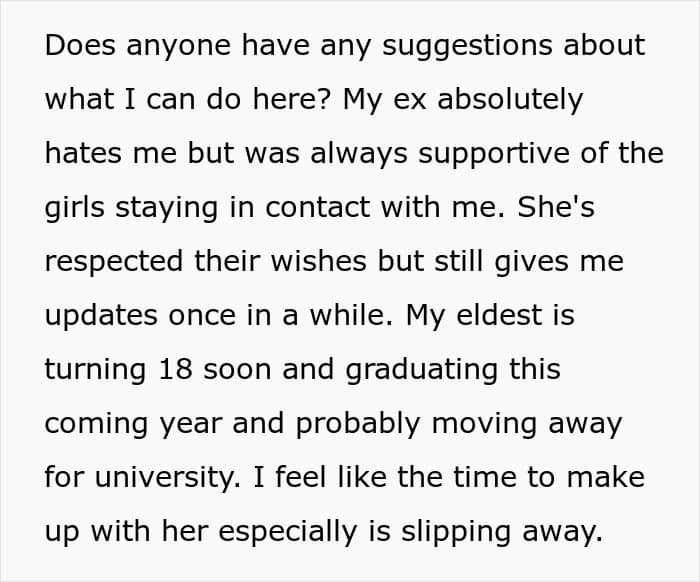Click the word 'graduating' in seventh line
700x582 pixels.
[422, 370]
